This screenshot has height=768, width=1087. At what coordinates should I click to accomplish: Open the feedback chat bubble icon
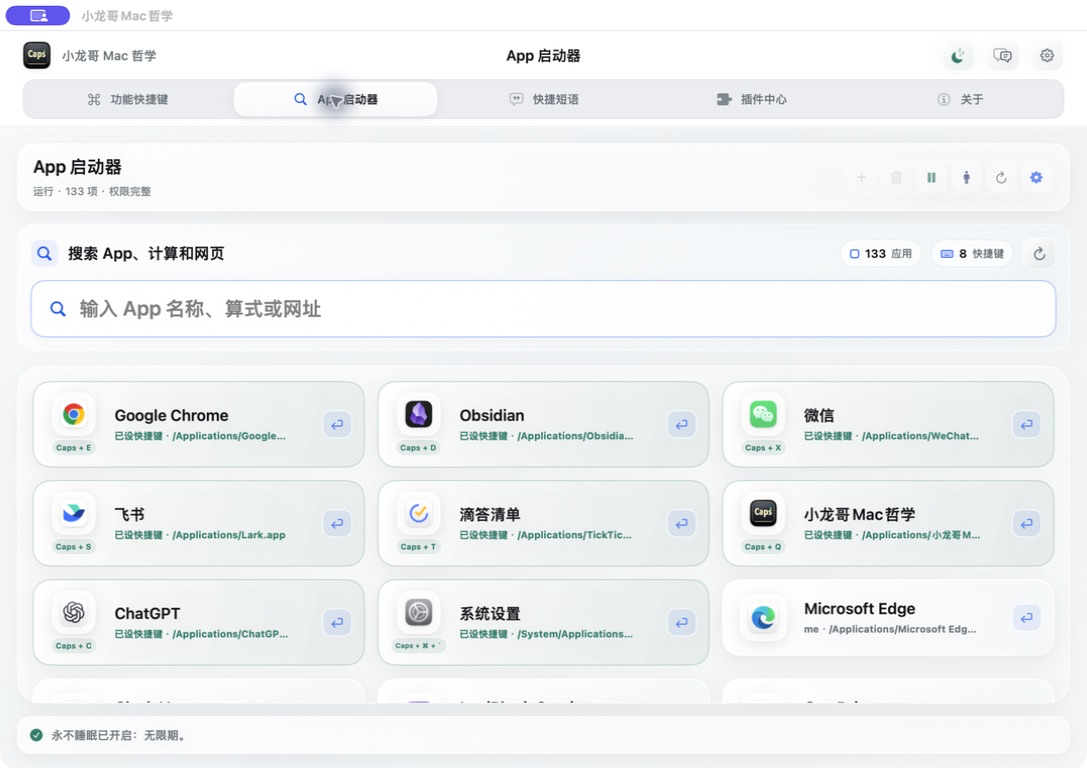(x=1002, y=55)
